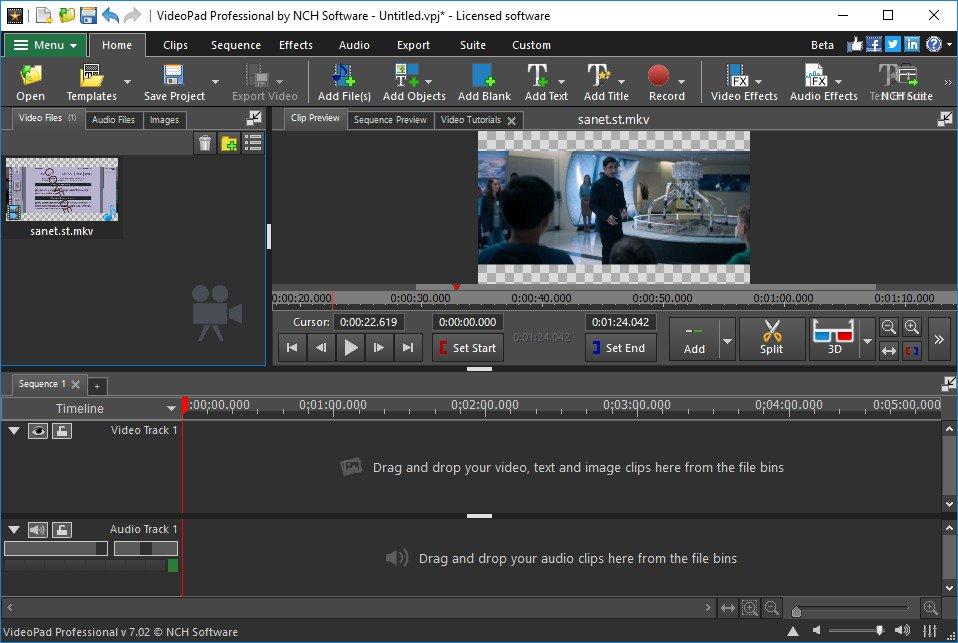Open the Templates toolbar button

(92, 83)
